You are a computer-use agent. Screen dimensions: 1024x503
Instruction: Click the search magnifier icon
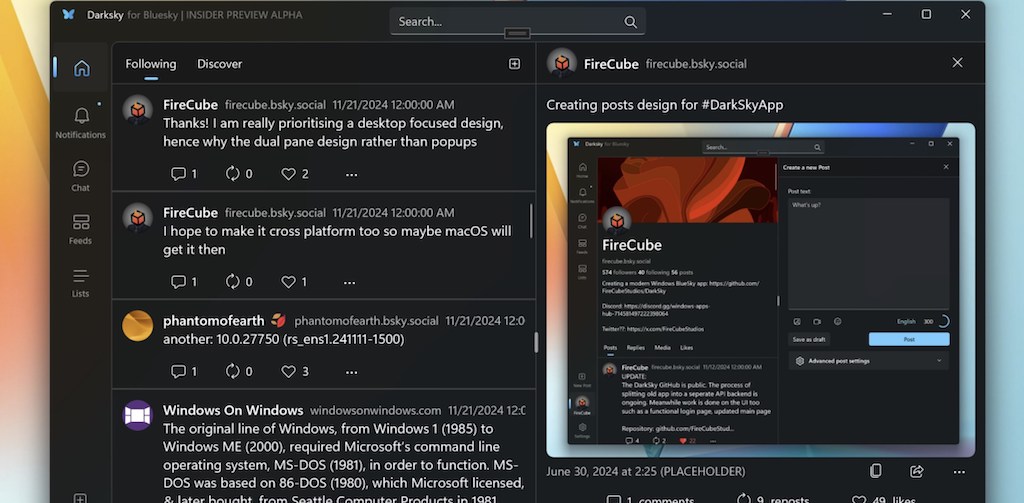pos(630,22)
